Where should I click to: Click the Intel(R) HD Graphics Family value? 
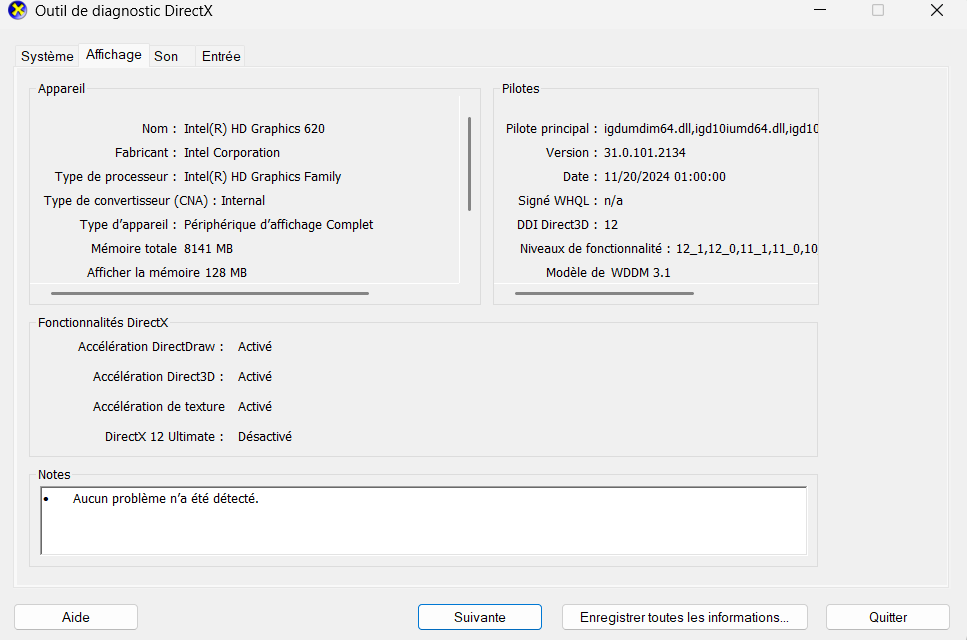[x=263, y=177]
